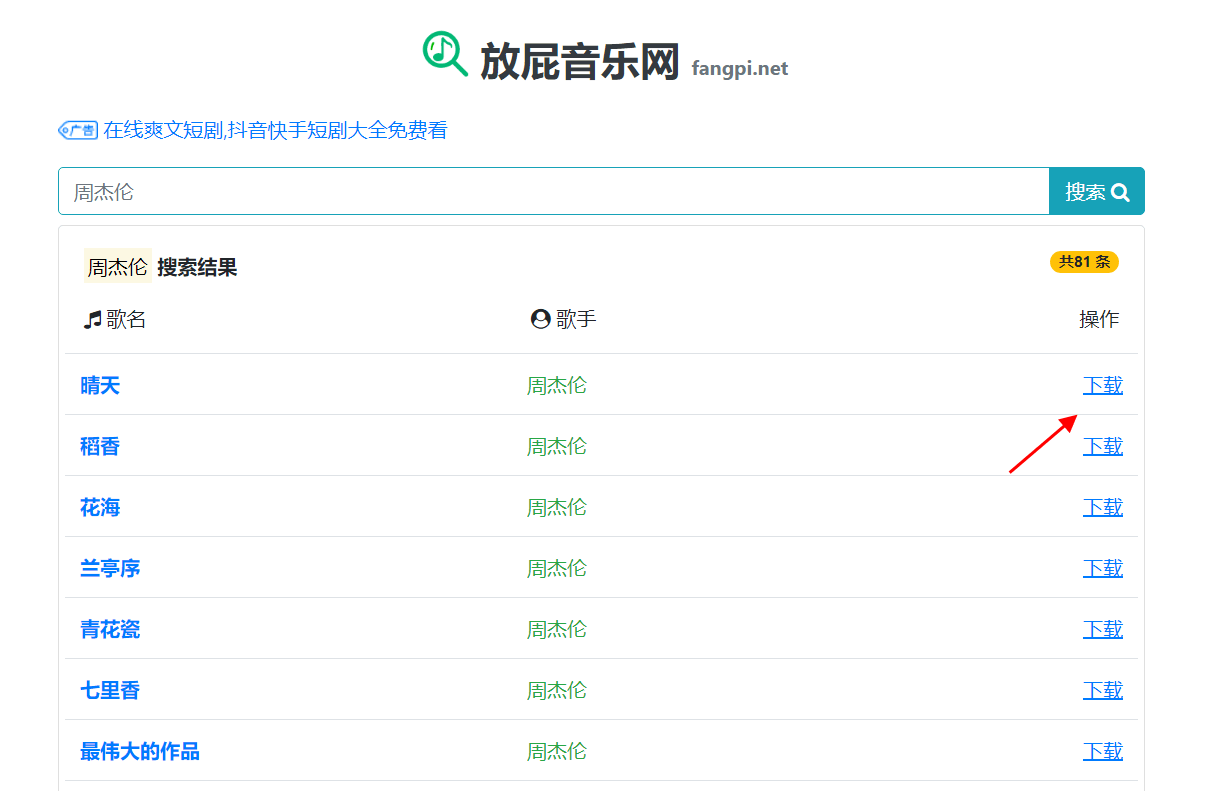Open the song 稻香
1208x791 pixels.
(100, 446)
